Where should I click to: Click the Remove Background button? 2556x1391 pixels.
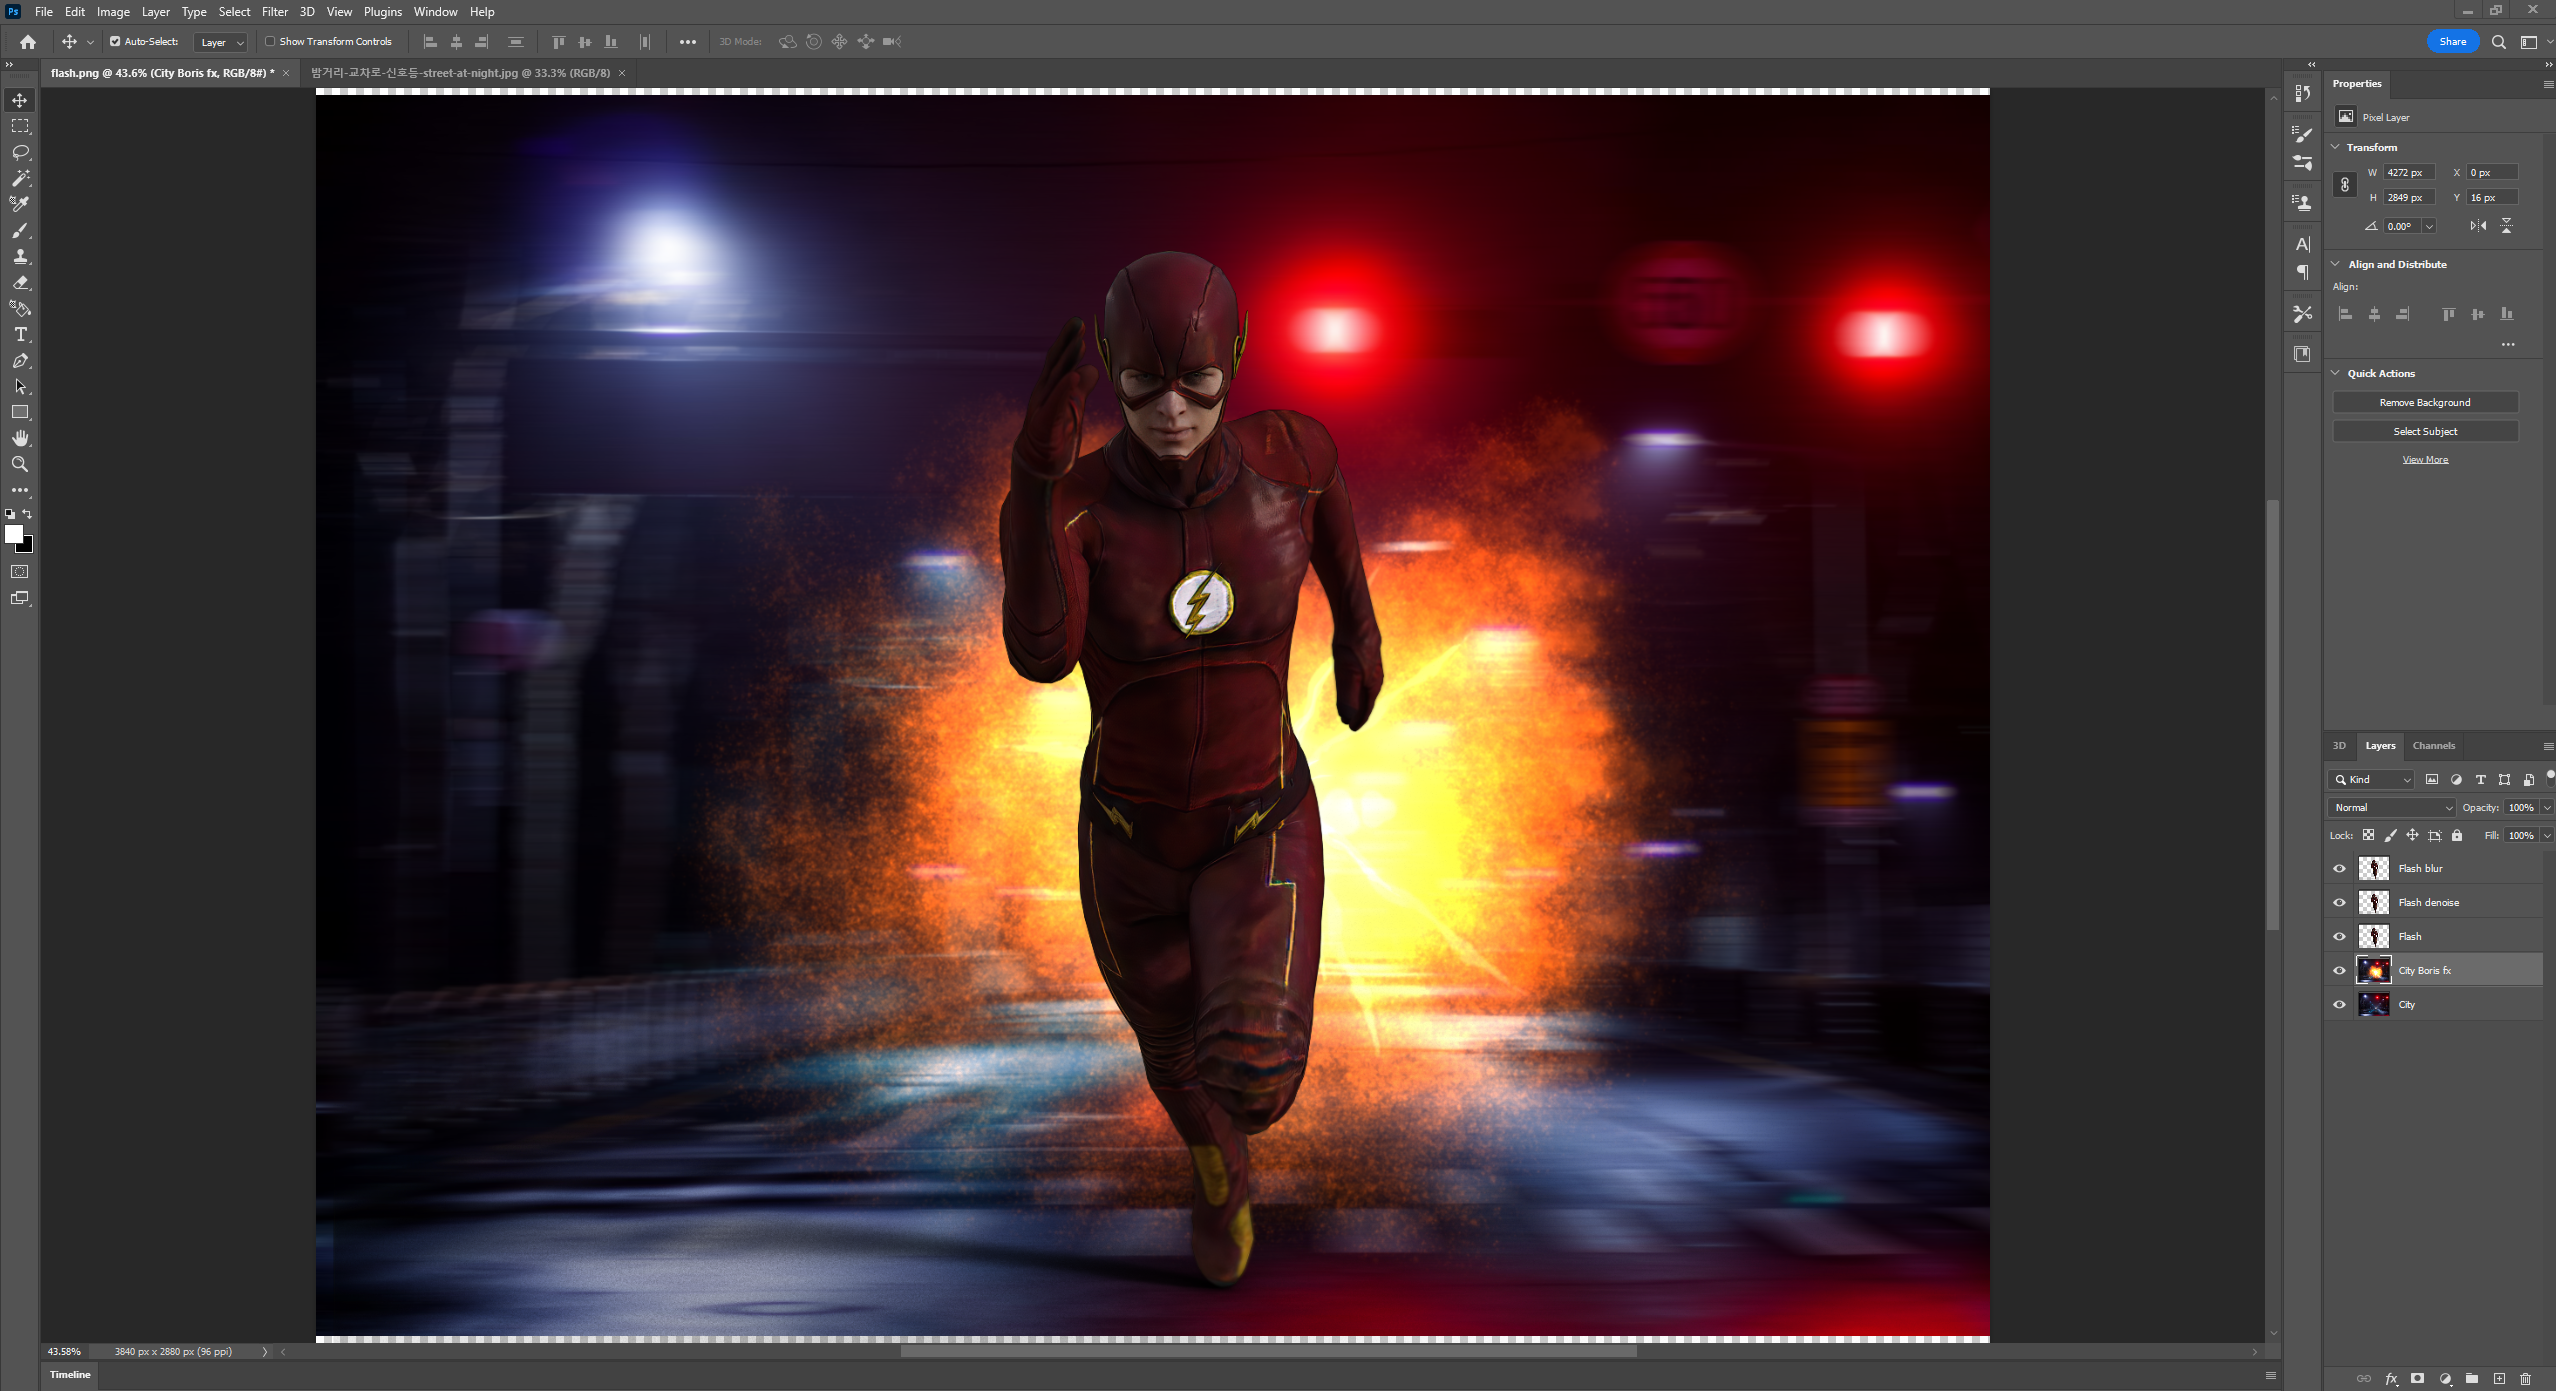pos(2425,402)
